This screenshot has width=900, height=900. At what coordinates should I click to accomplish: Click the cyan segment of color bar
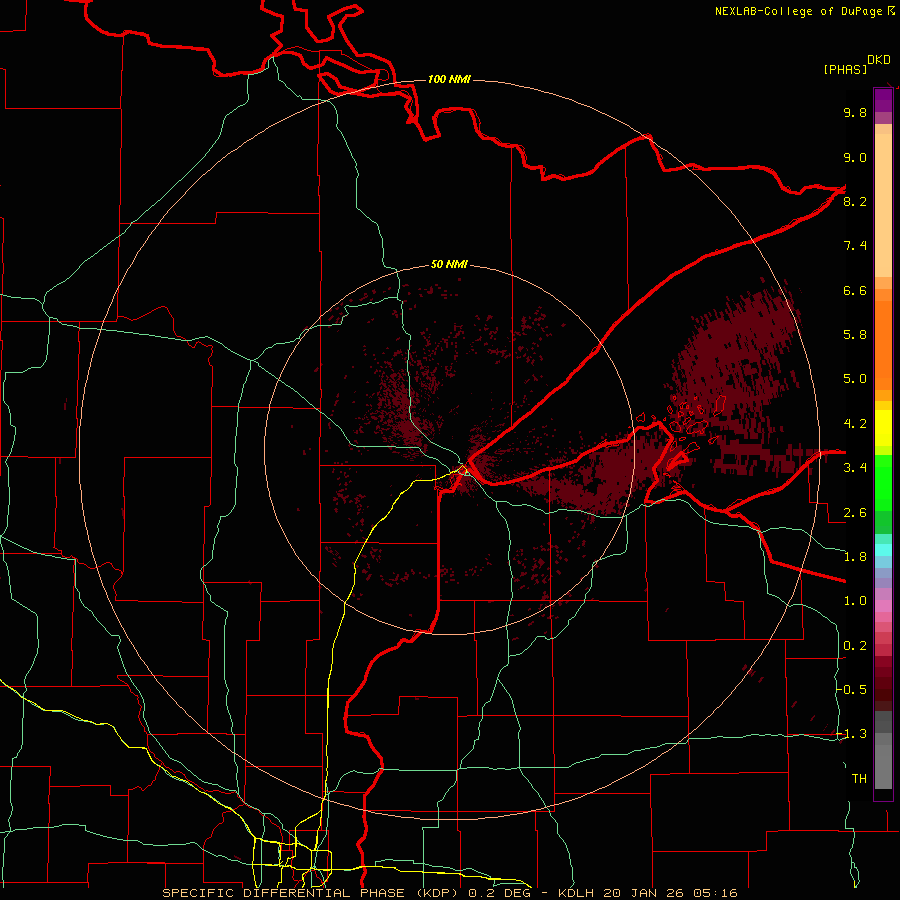(883, 550)
